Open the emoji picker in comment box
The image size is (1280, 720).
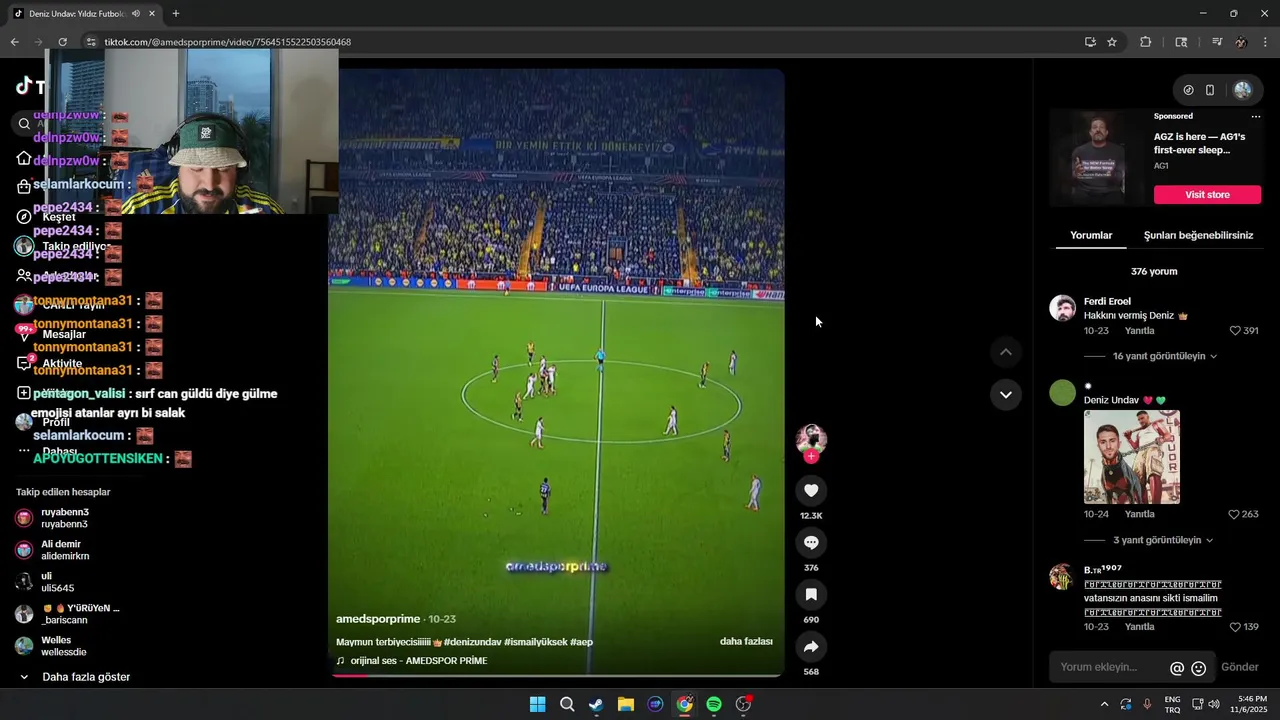(1199, 668)
